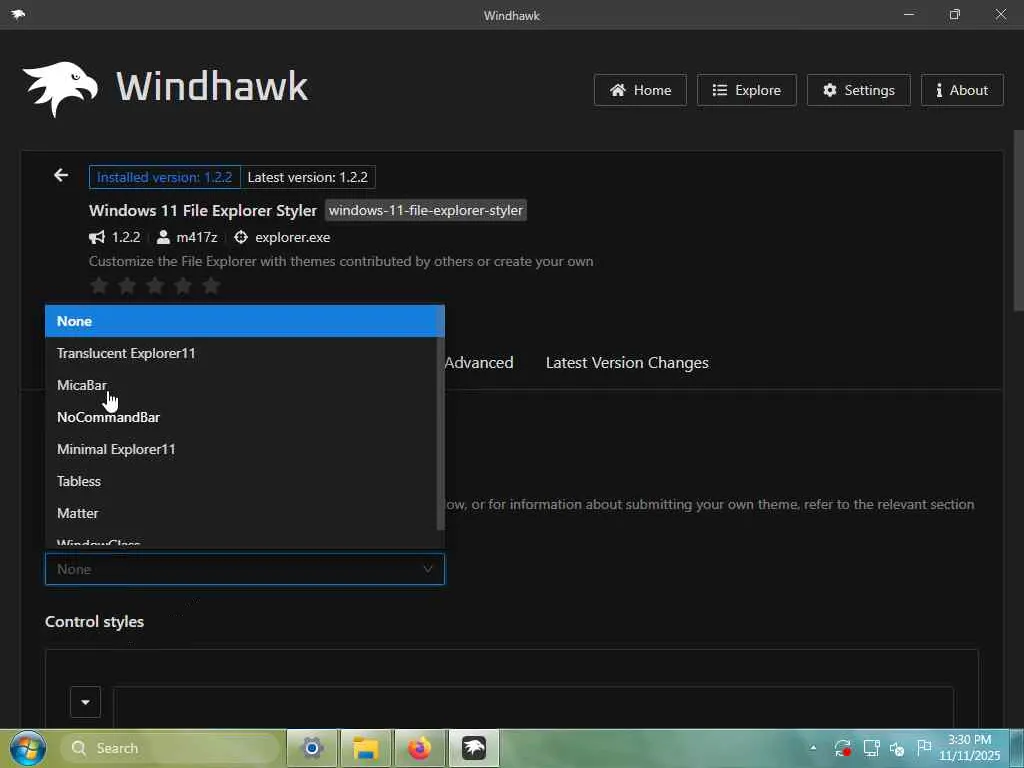Screen dimensions: 1024x768
Task: Open the Windows Start button
Action: 28,748
